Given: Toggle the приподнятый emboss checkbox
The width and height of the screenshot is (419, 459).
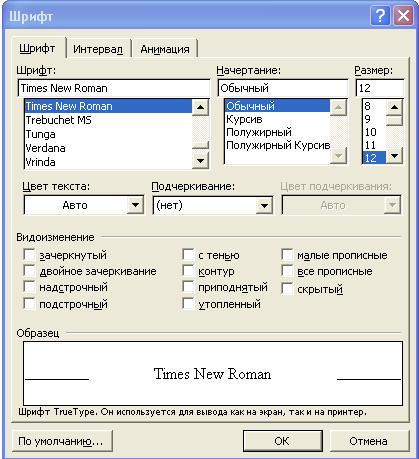Looking at the screenshot, I should tap(188, 287).
